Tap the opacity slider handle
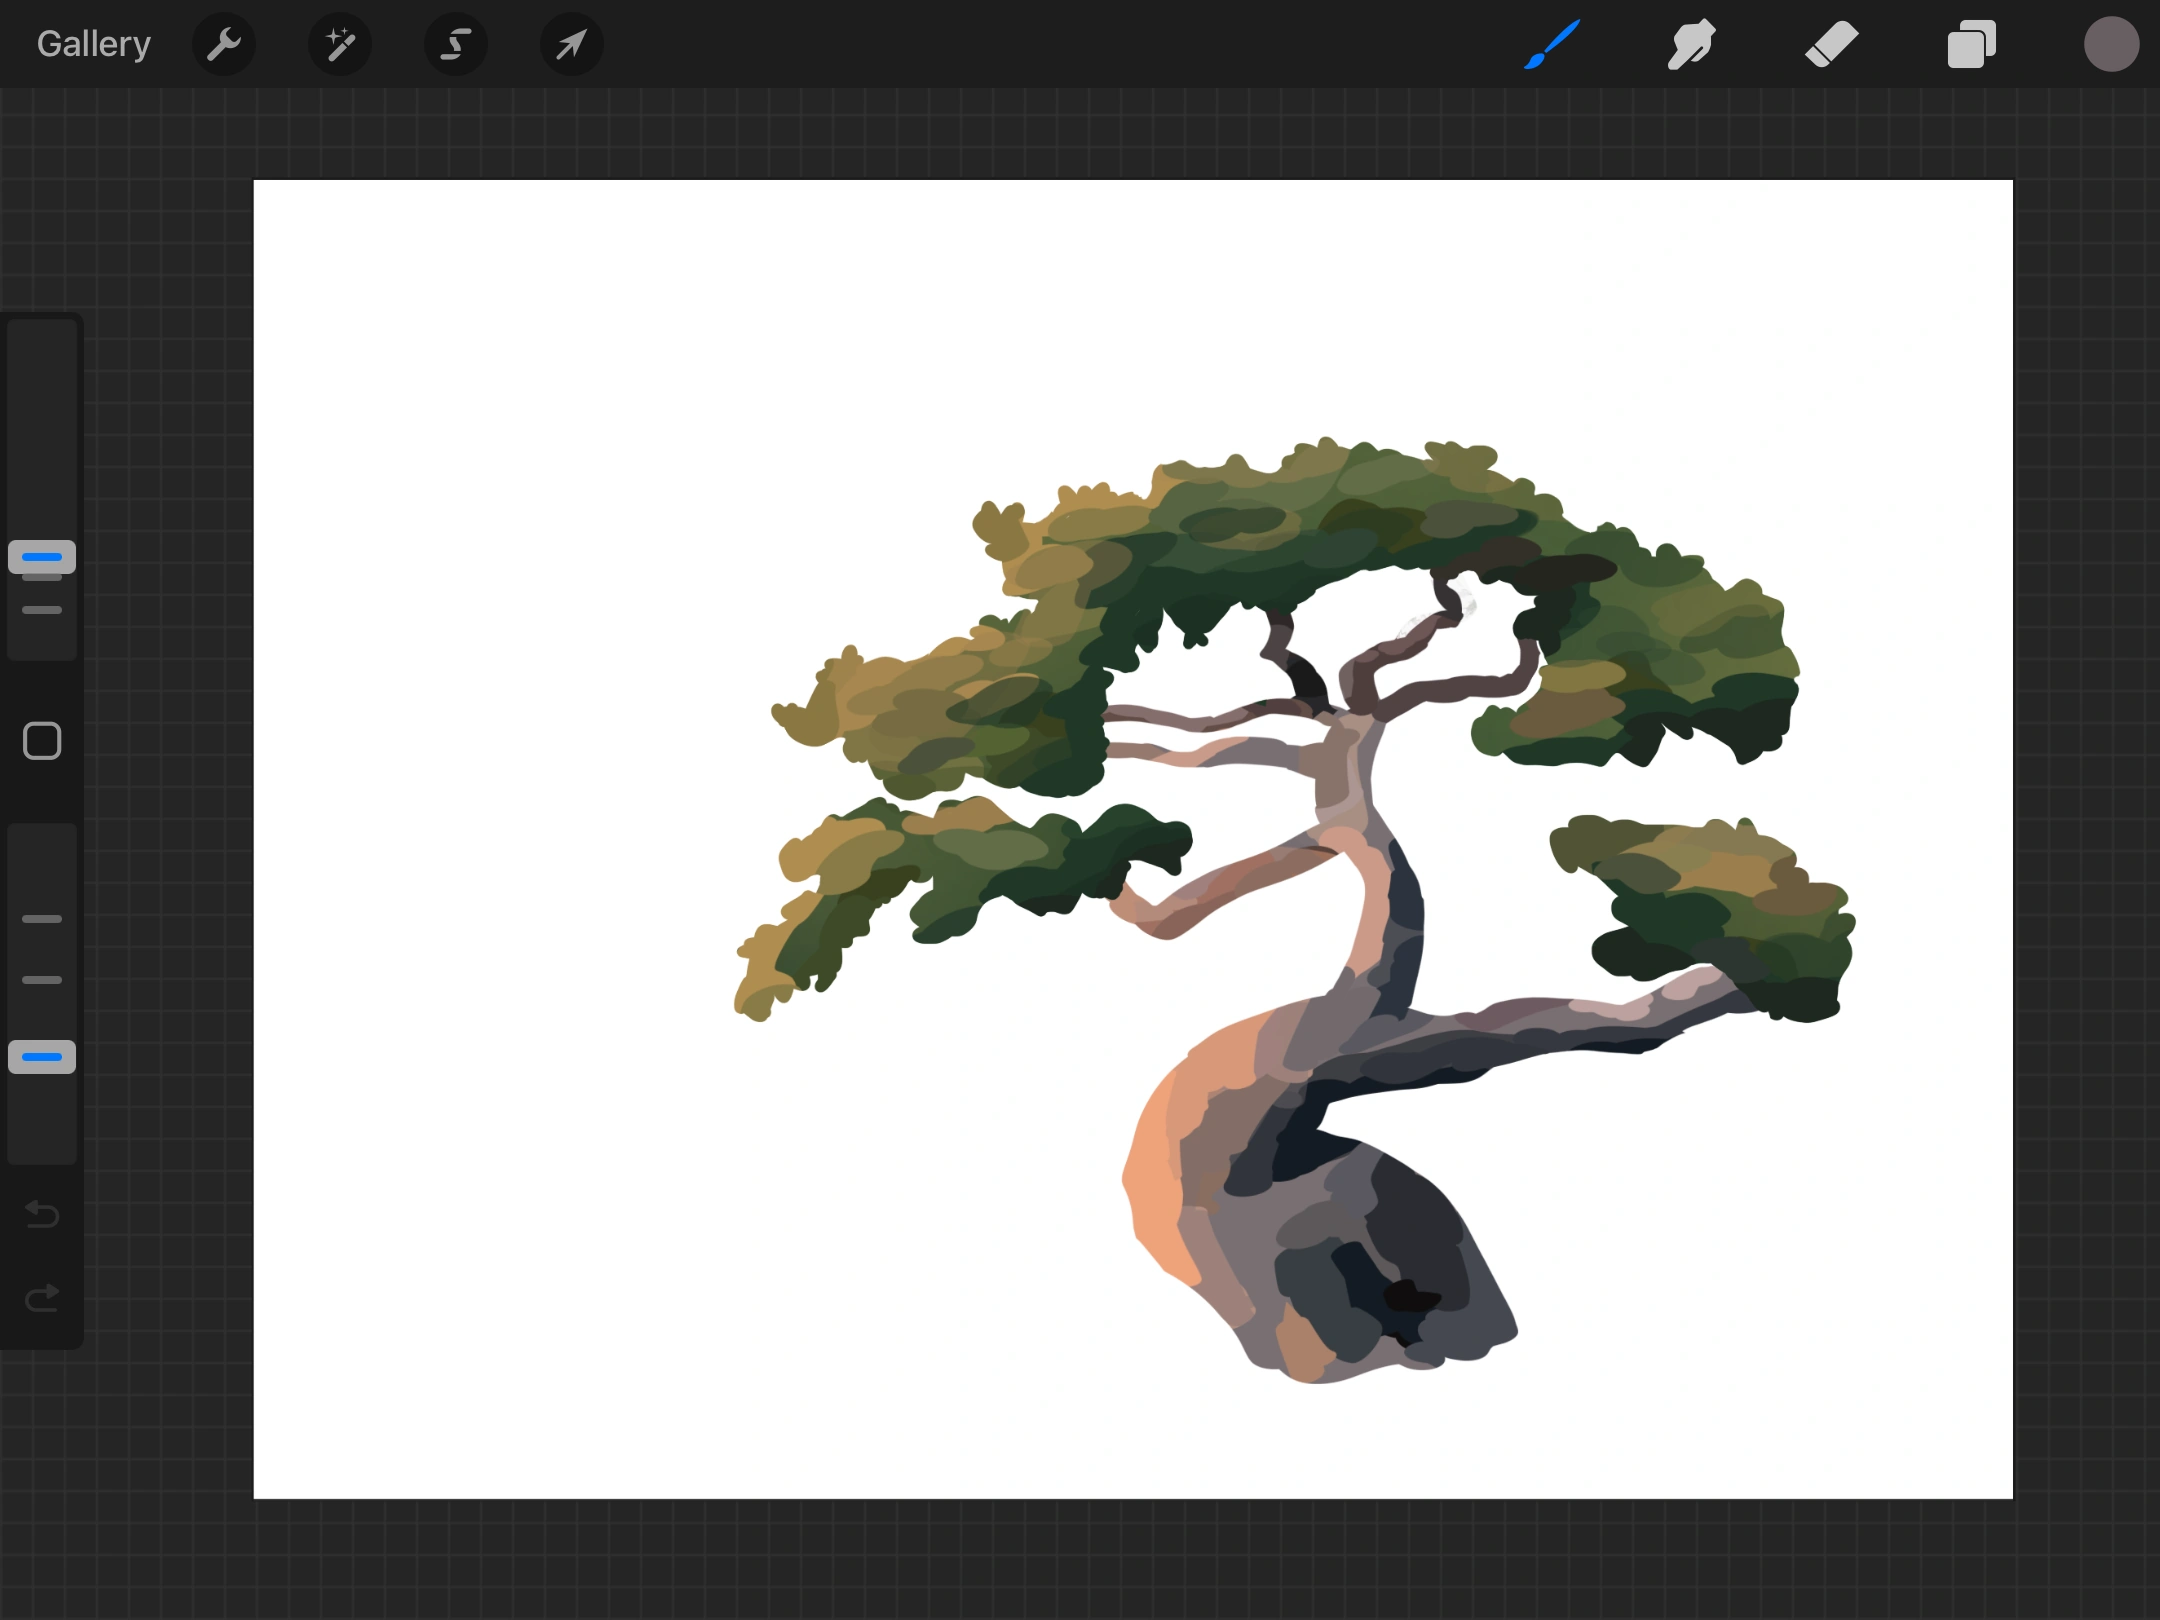This screenshot has height=1620, width=2160. 41,1057
